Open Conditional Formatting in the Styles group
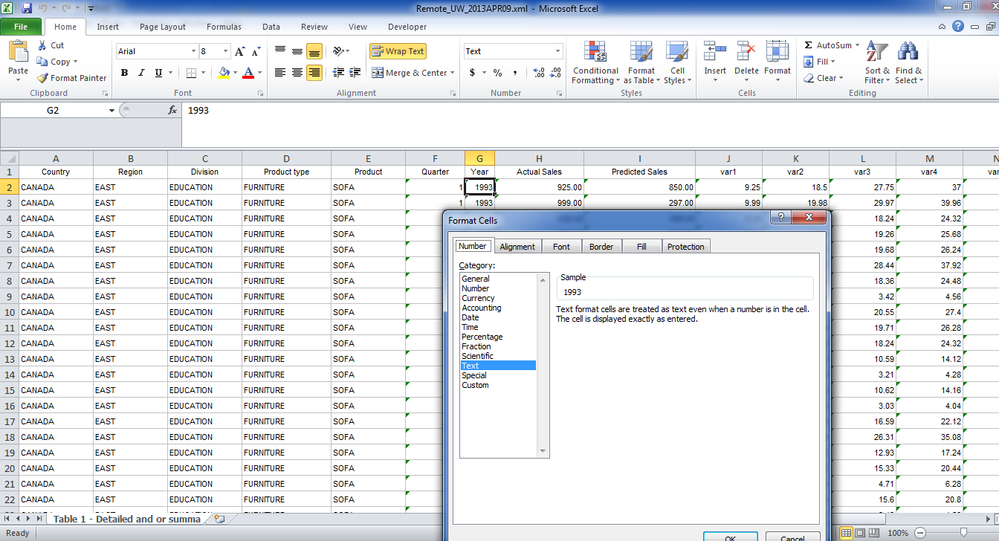This screenshot has width=999, height=541. click(x=595, y=52)
